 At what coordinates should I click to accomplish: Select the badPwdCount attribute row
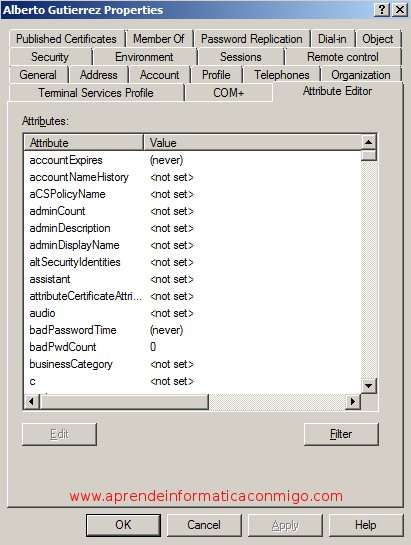[192, 347]
